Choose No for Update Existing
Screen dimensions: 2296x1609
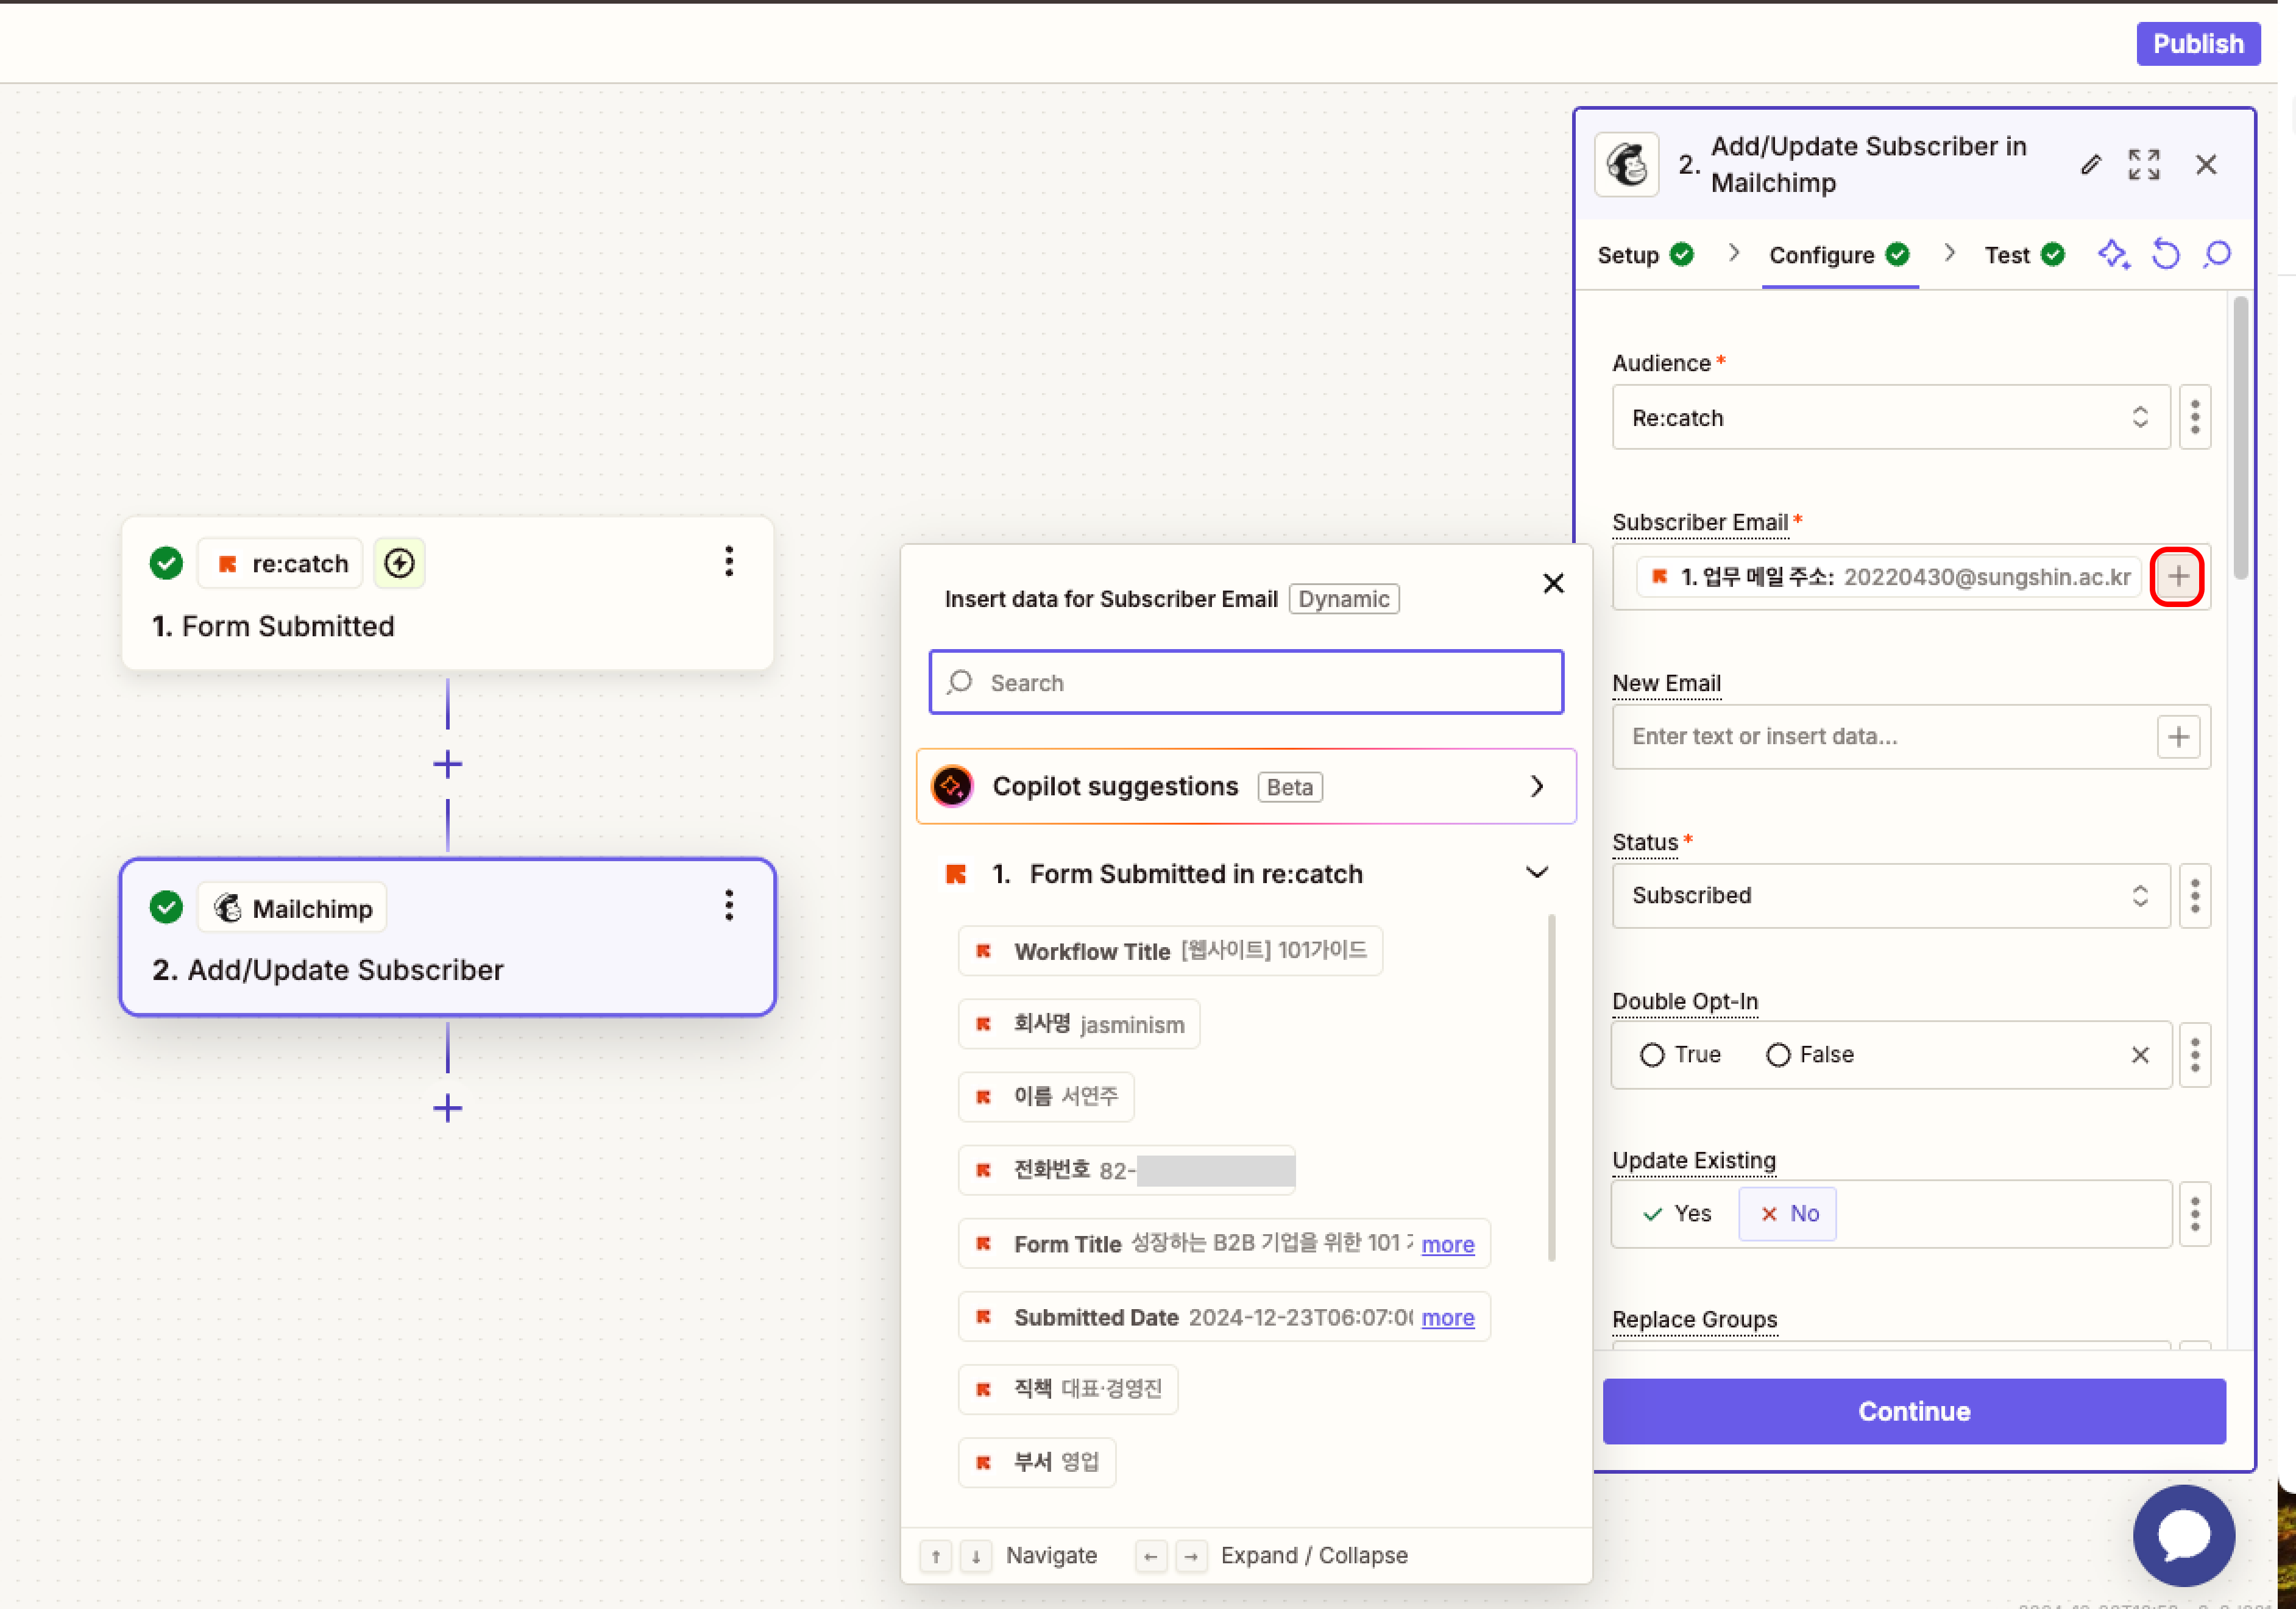(1788, 1214)
